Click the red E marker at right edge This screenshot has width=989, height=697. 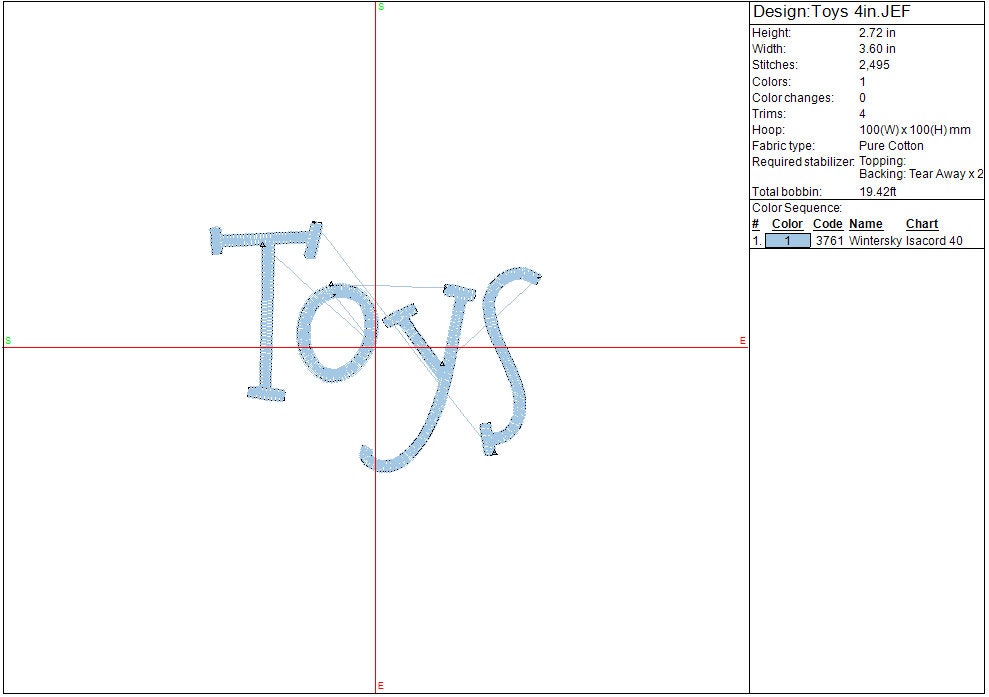click(742, 341)
